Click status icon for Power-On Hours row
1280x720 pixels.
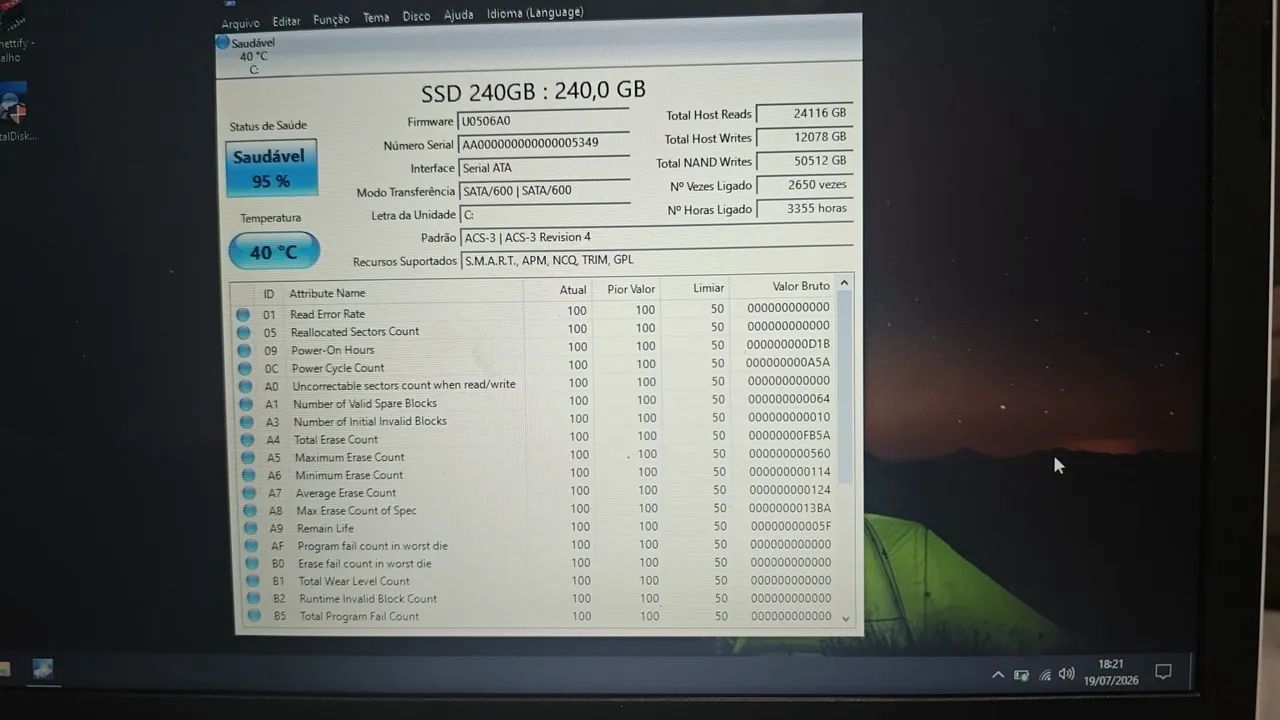pyautogui.click(x=243, y=350)
